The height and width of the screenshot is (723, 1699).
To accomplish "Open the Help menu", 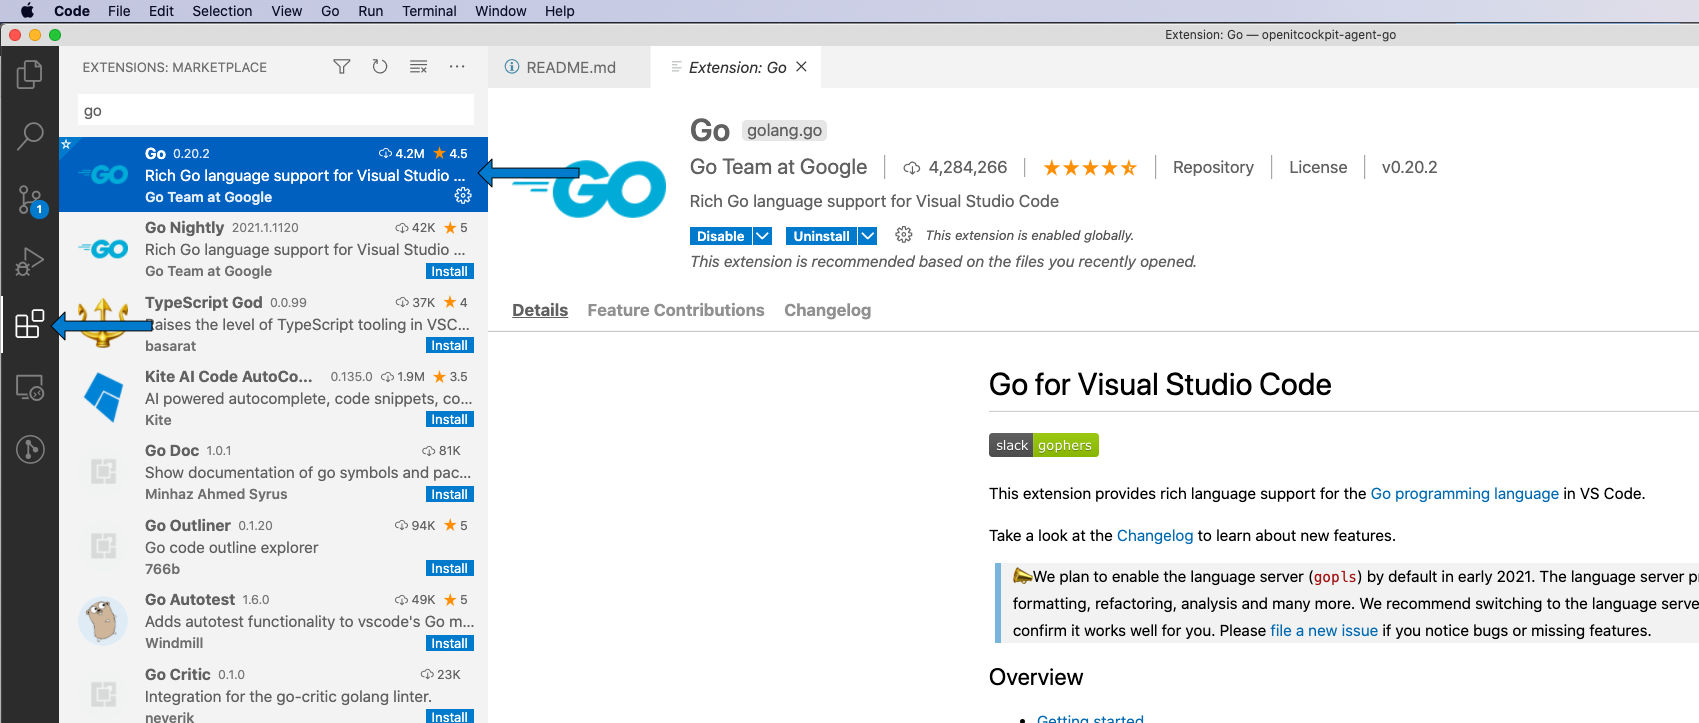I will tap(559, 11).
